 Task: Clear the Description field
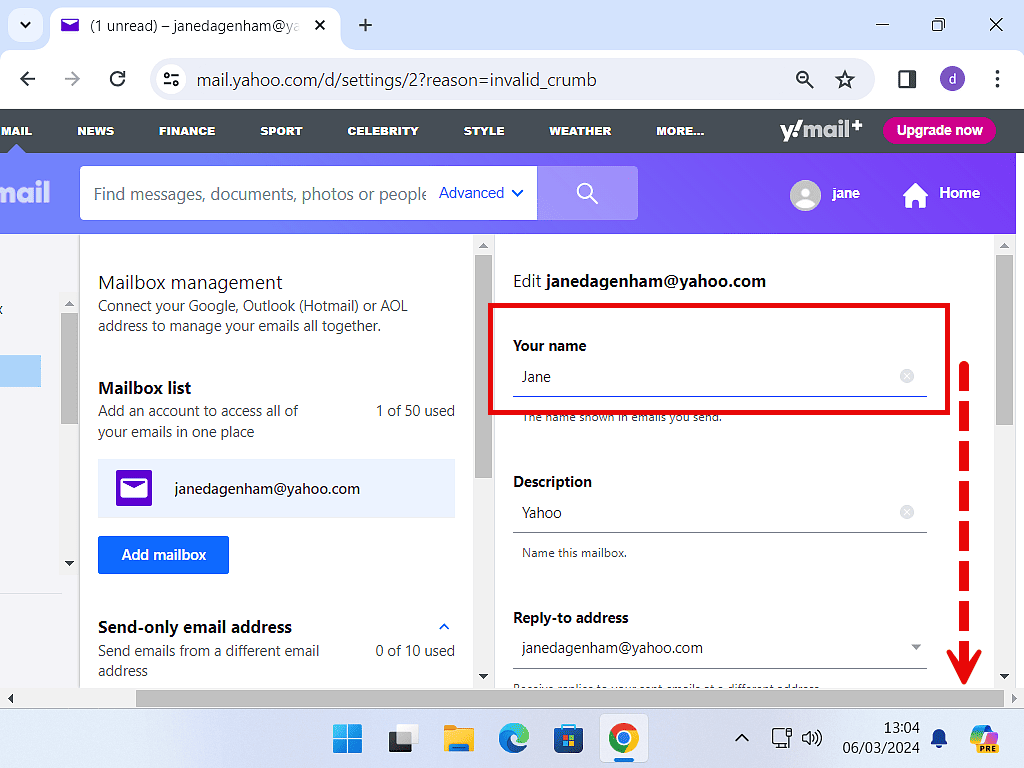coord(907,512)
